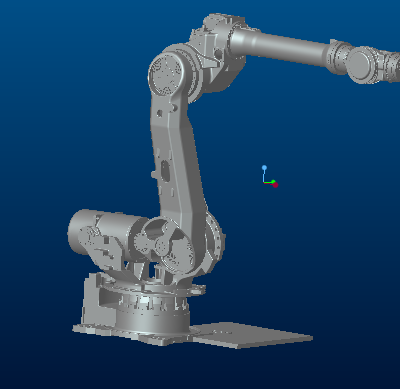Select the flat floor plate beside the base
400x389 pixels.
pos(252,336)
